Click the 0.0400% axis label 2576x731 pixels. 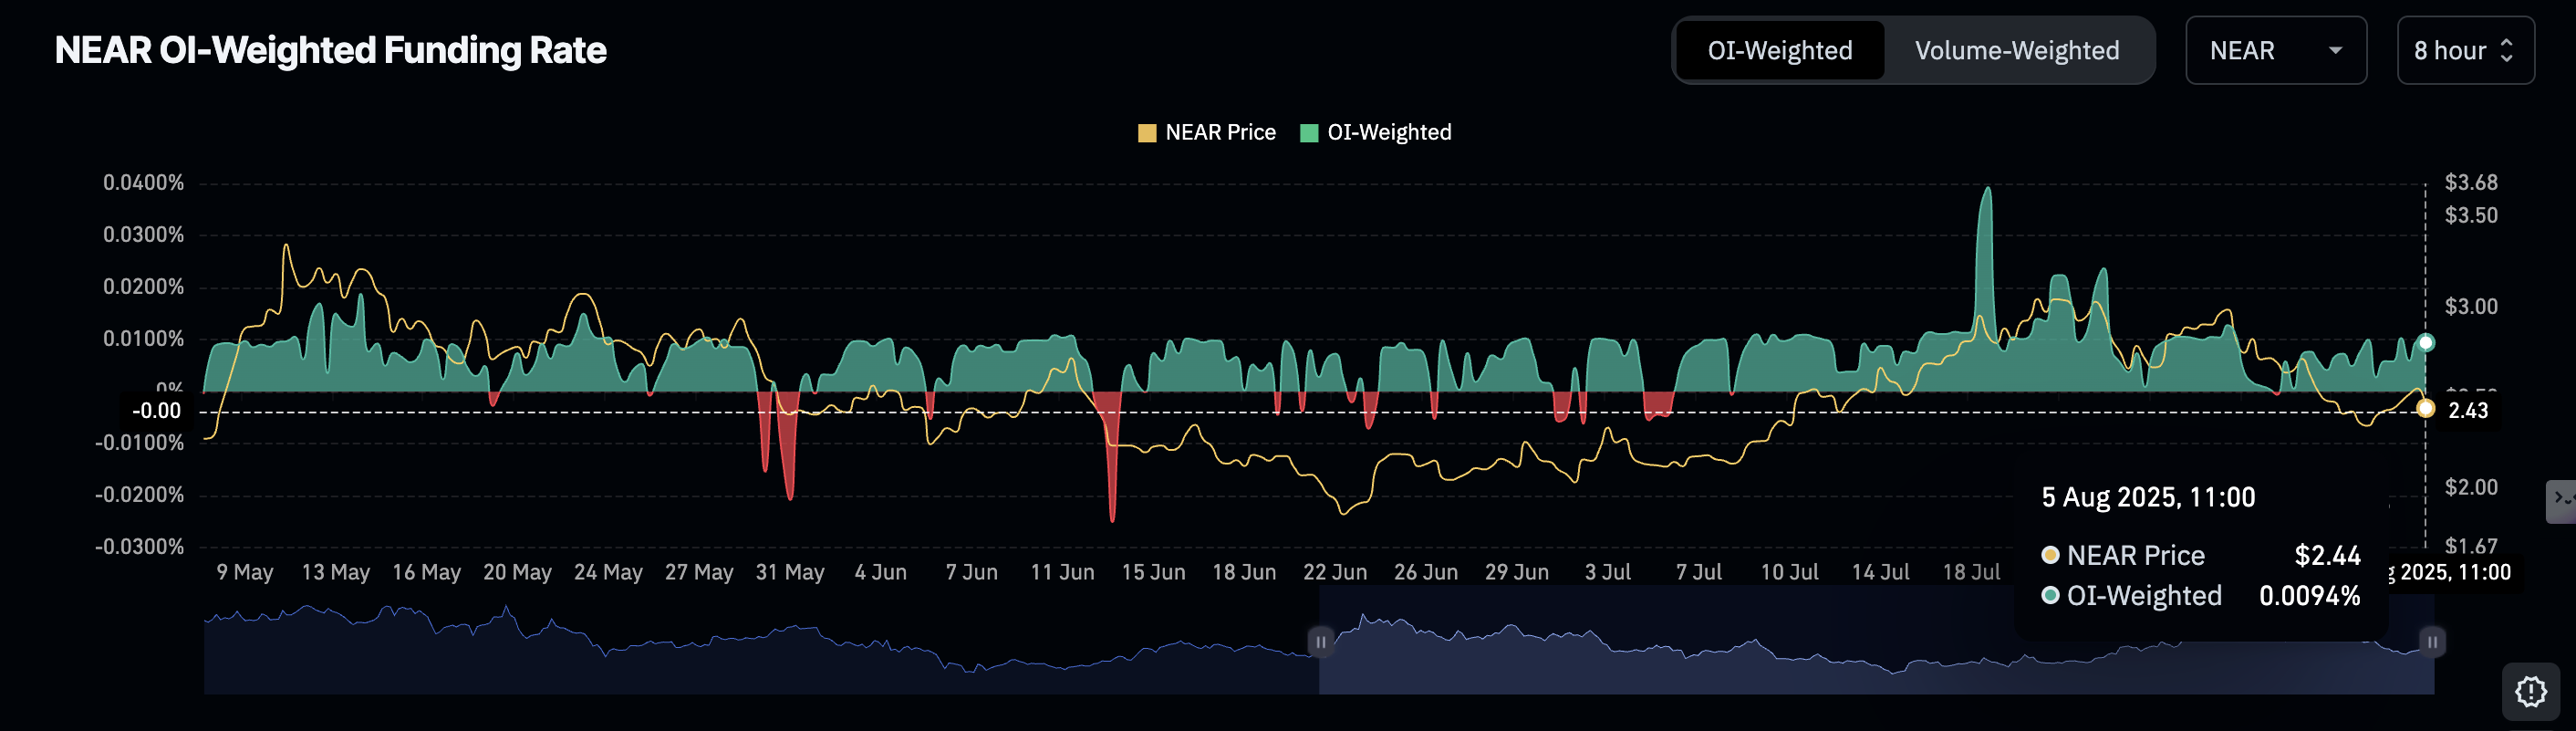pyautogui.click(x=144, y=182)
